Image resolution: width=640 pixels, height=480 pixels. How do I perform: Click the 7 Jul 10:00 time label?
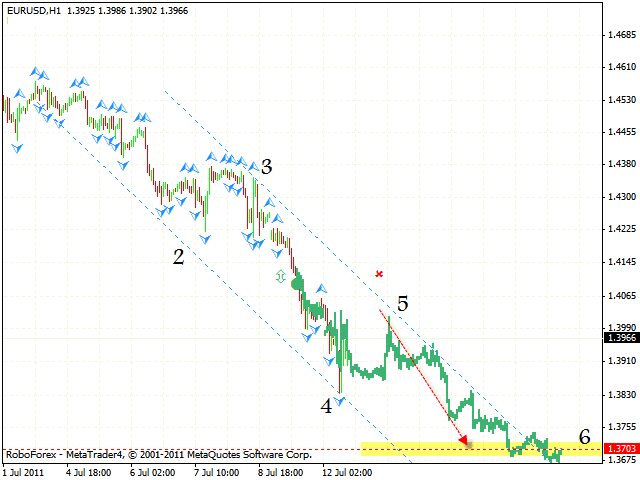click(x=216, y=473)
